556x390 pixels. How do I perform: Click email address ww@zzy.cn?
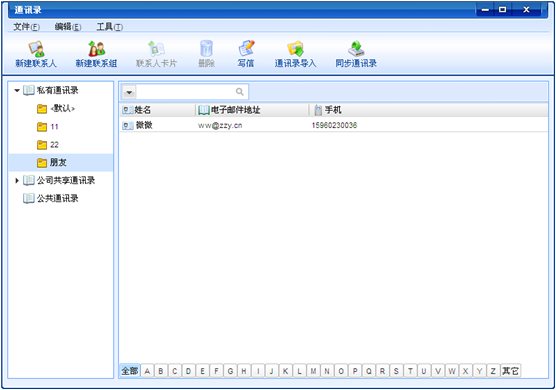[220, 125]
